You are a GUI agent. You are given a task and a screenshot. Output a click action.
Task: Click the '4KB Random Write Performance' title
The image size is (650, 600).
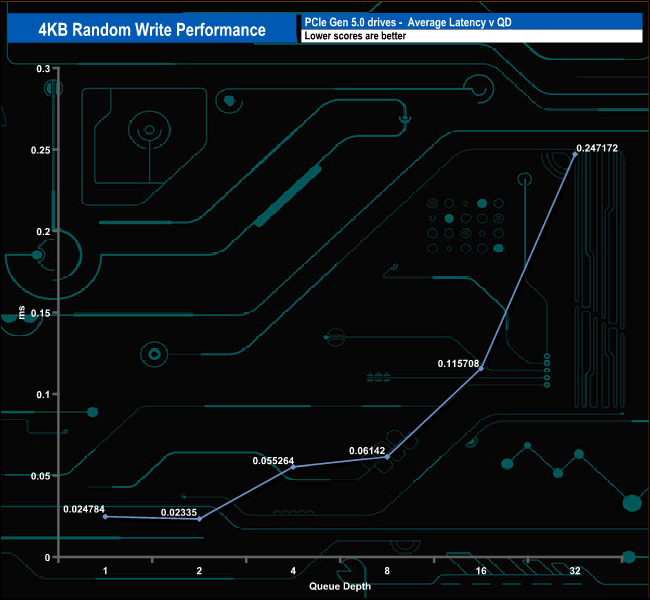[x=152, y=30]
